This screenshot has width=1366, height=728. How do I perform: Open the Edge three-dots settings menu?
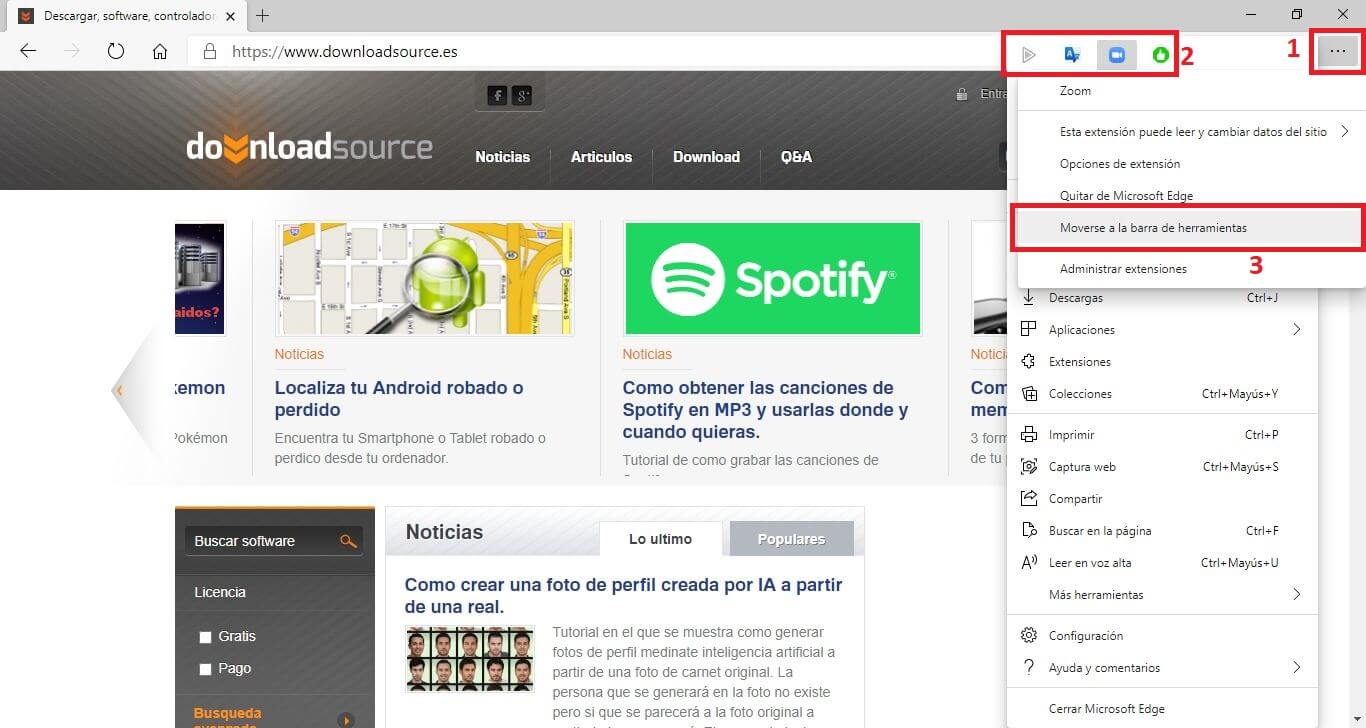pyautogui.click(x=1338, y=51)
